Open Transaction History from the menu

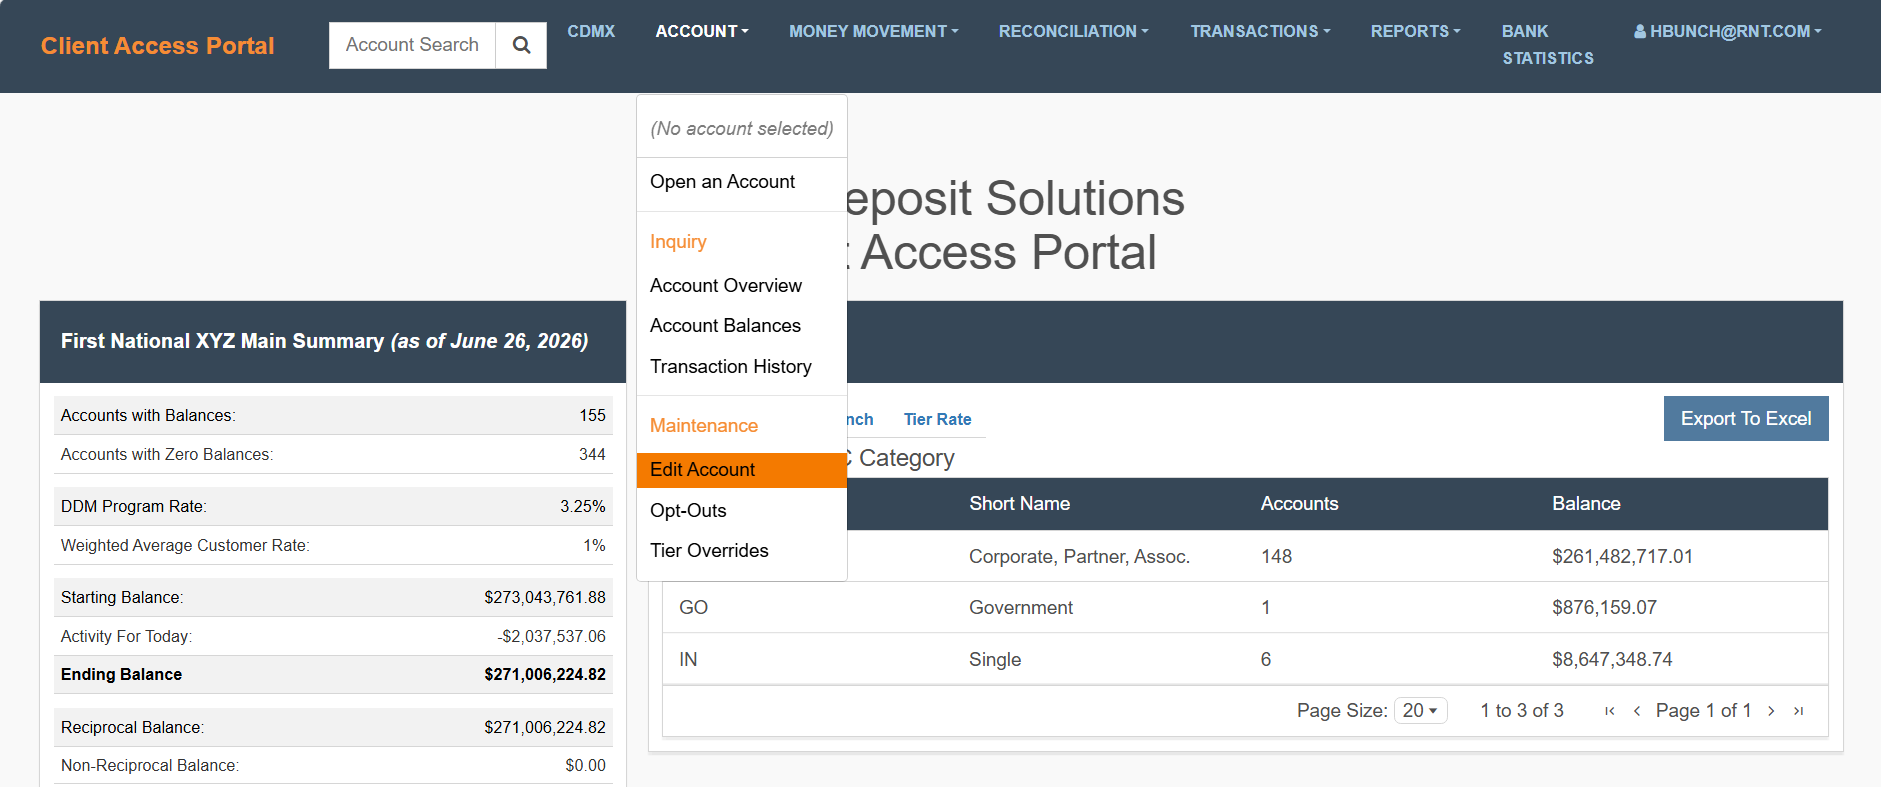pos(742,367)
